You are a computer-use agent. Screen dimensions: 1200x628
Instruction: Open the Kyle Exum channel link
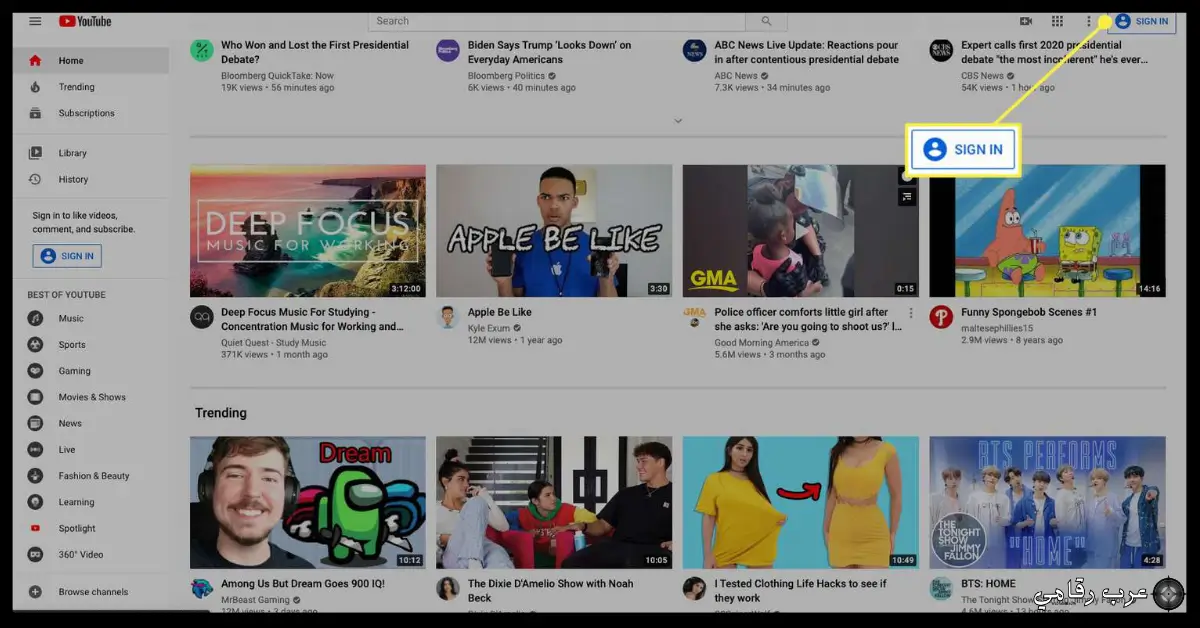[488, 327]
